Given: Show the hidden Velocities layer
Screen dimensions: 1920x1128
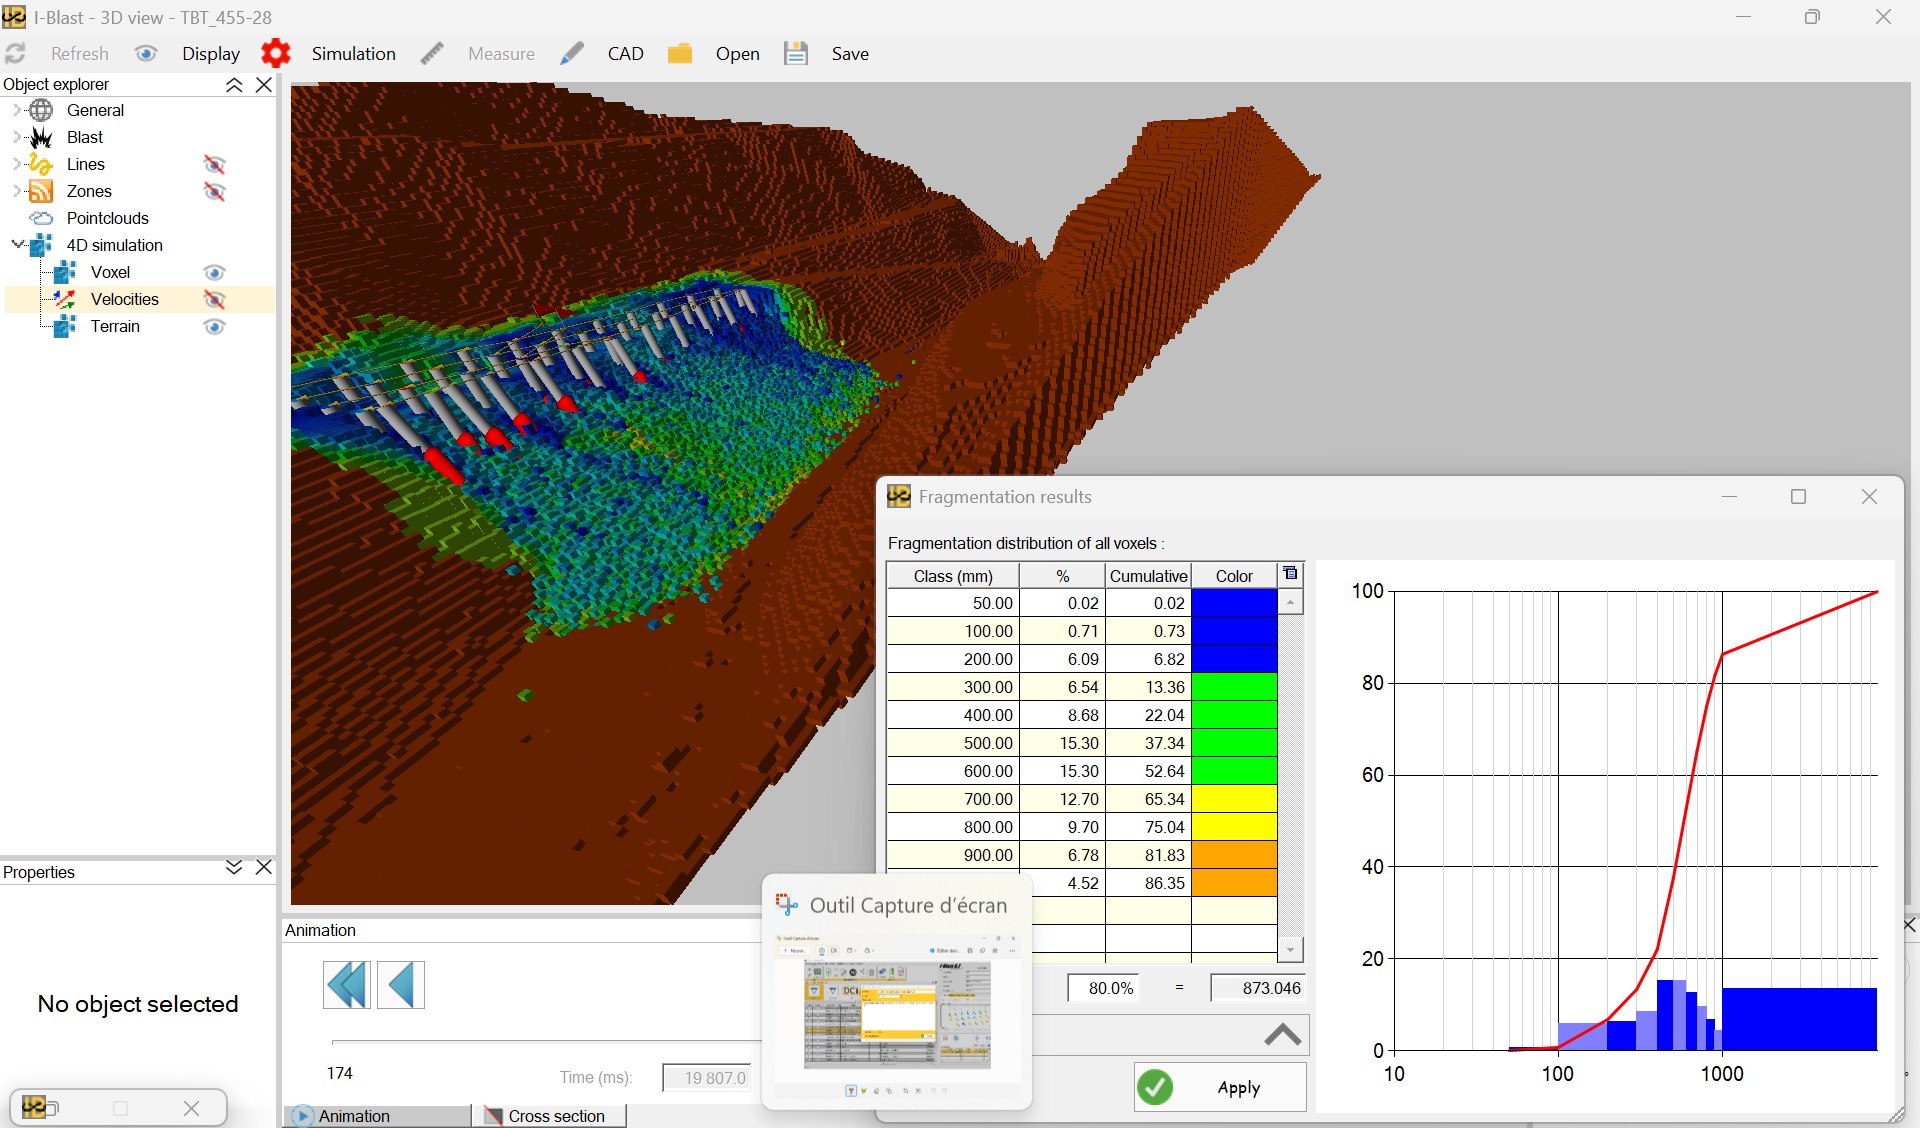Looking at the screenshot, I should 214,299.
